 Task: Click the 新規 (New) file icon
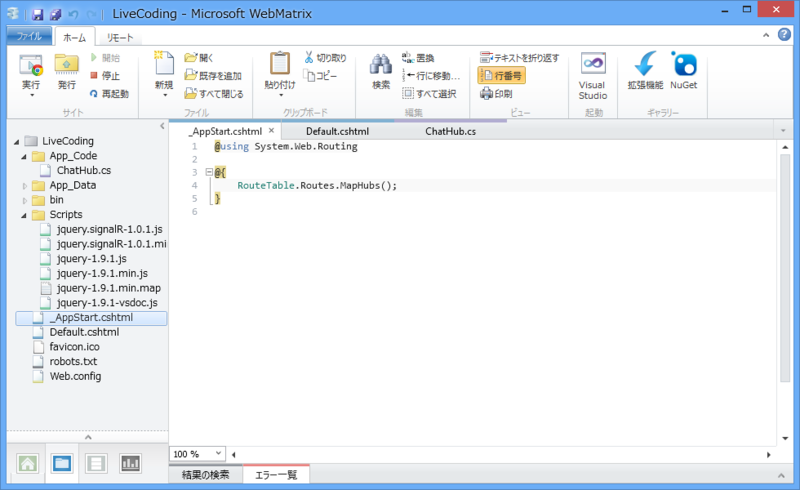pos(164,64)
